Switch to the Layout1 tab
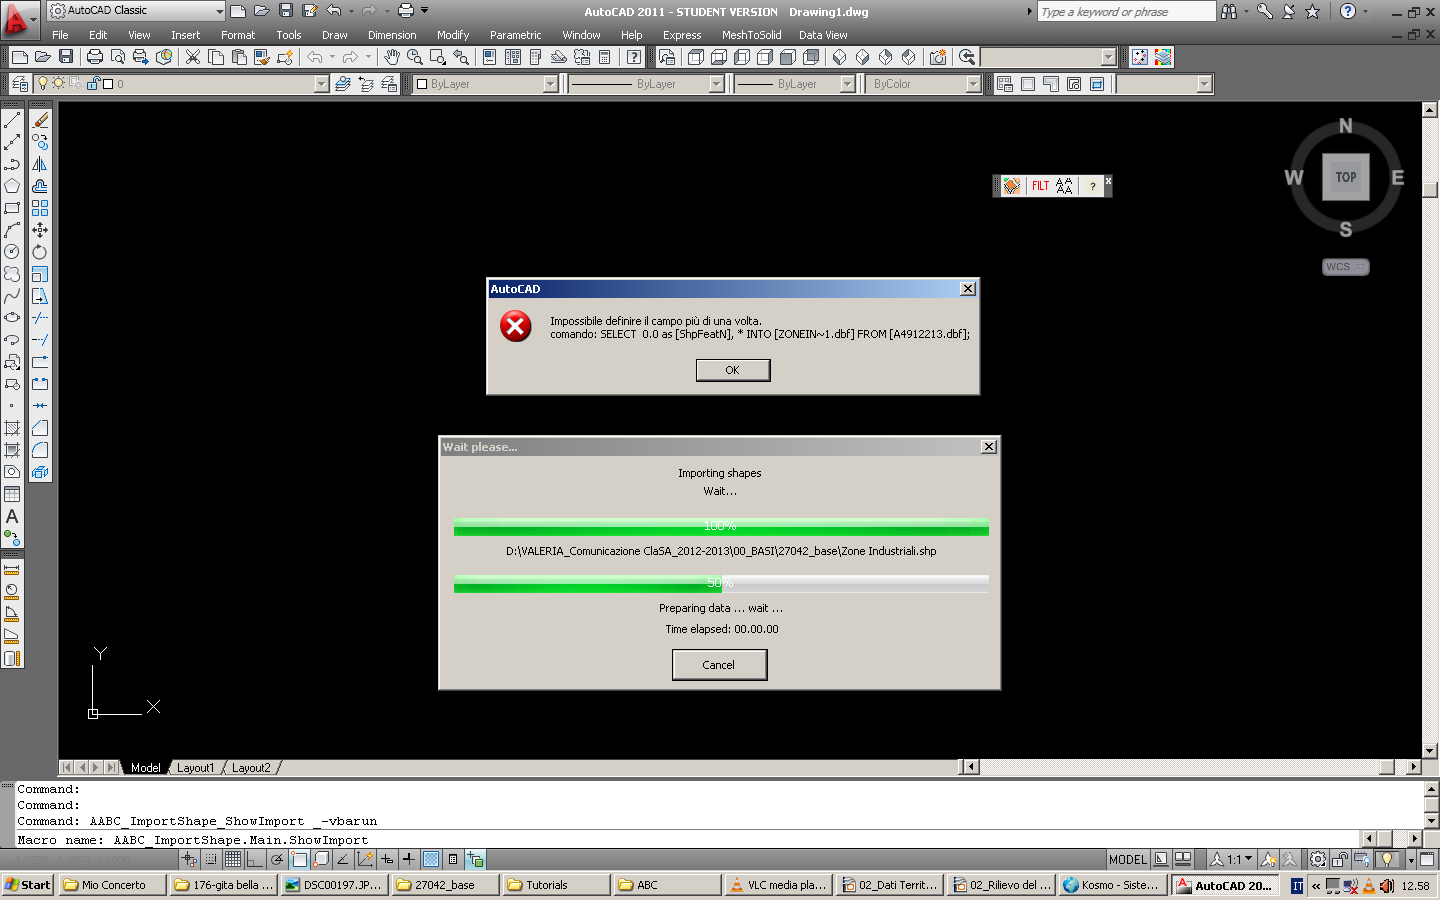The height and width of the screenshot is (900, 1440). click(x=195, y=768)
